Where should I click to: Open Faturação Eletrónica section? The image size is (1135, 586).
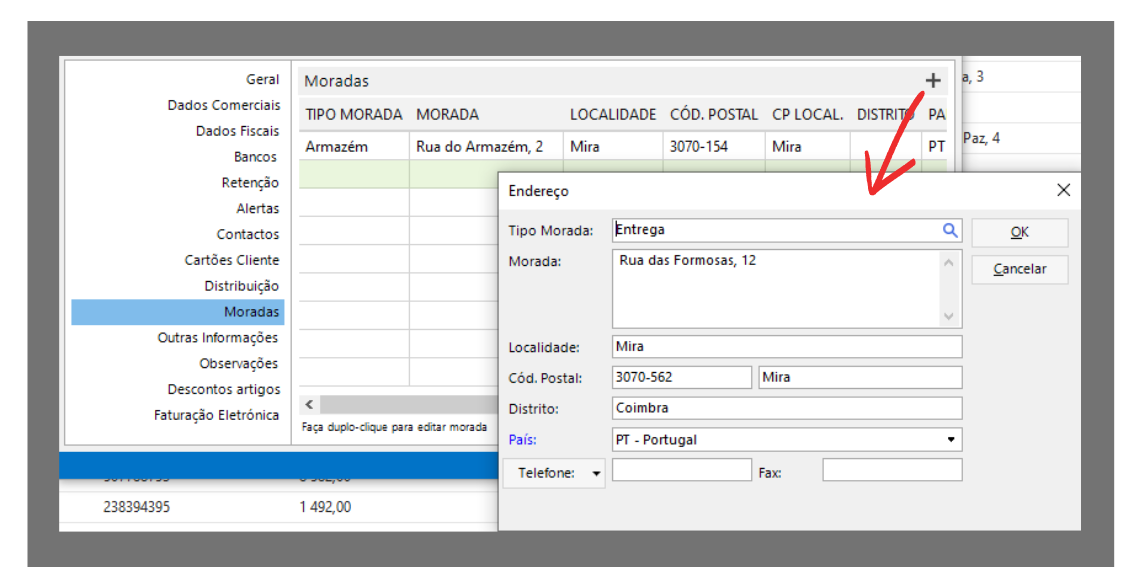point(216,415)
